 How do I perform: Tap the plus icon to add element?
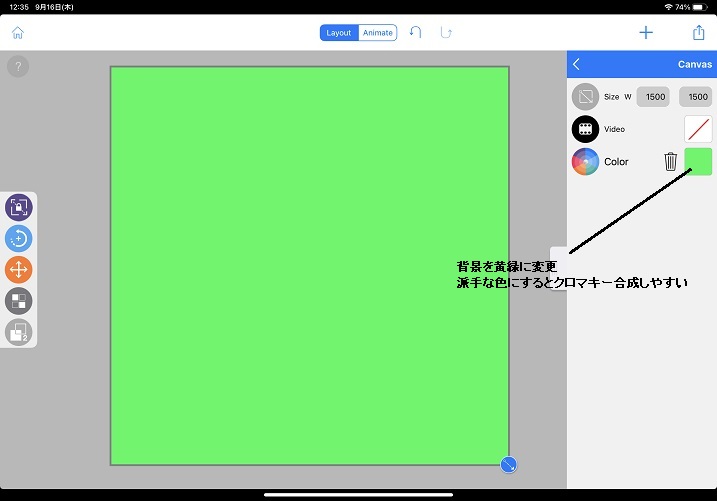click(646, 33)
